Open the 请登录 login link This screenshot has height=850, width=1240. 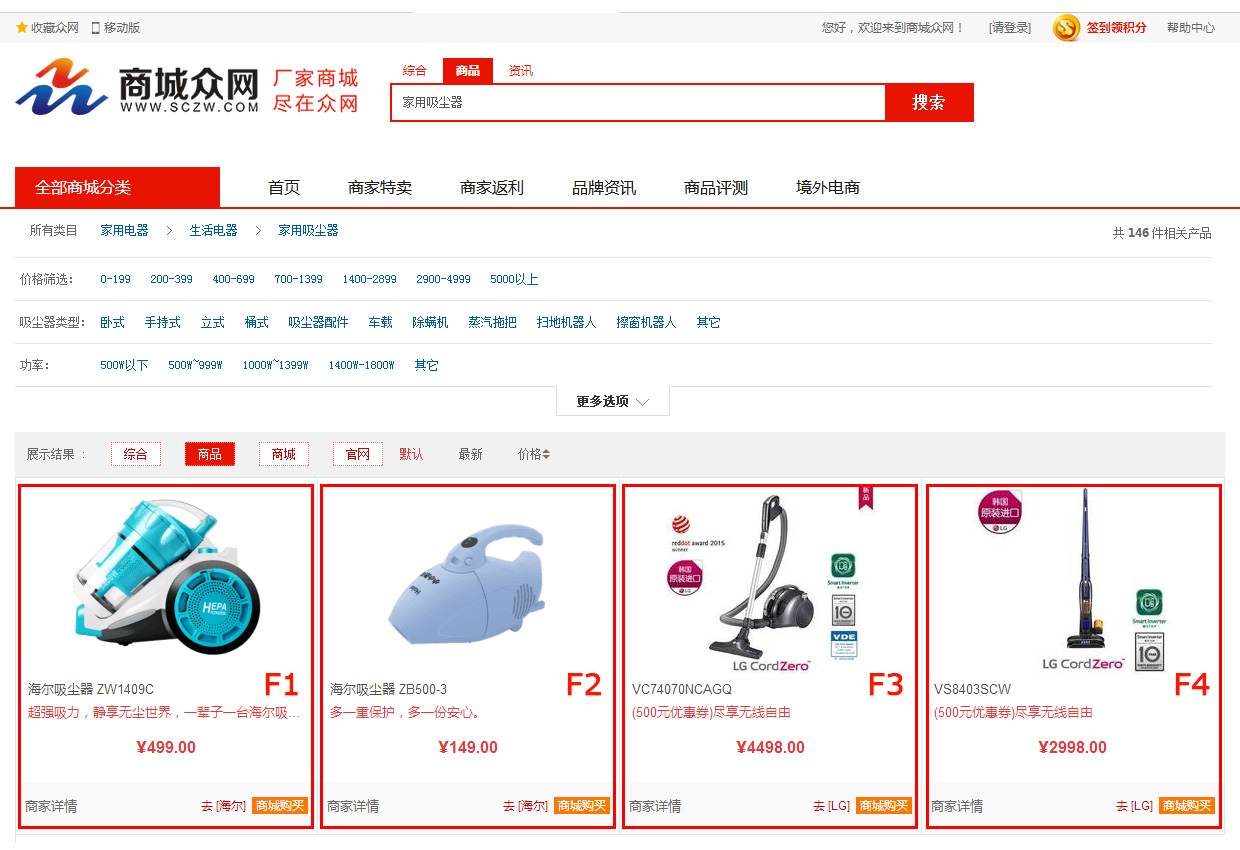click(x=1009, y=28)
